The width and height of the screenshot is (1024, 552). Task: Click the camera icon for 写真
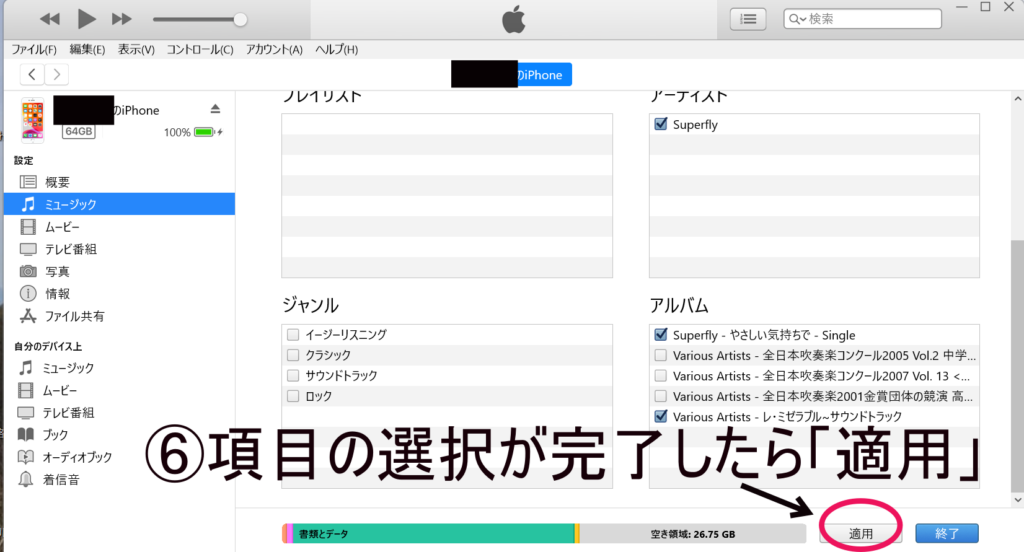[x=28, y=271]
